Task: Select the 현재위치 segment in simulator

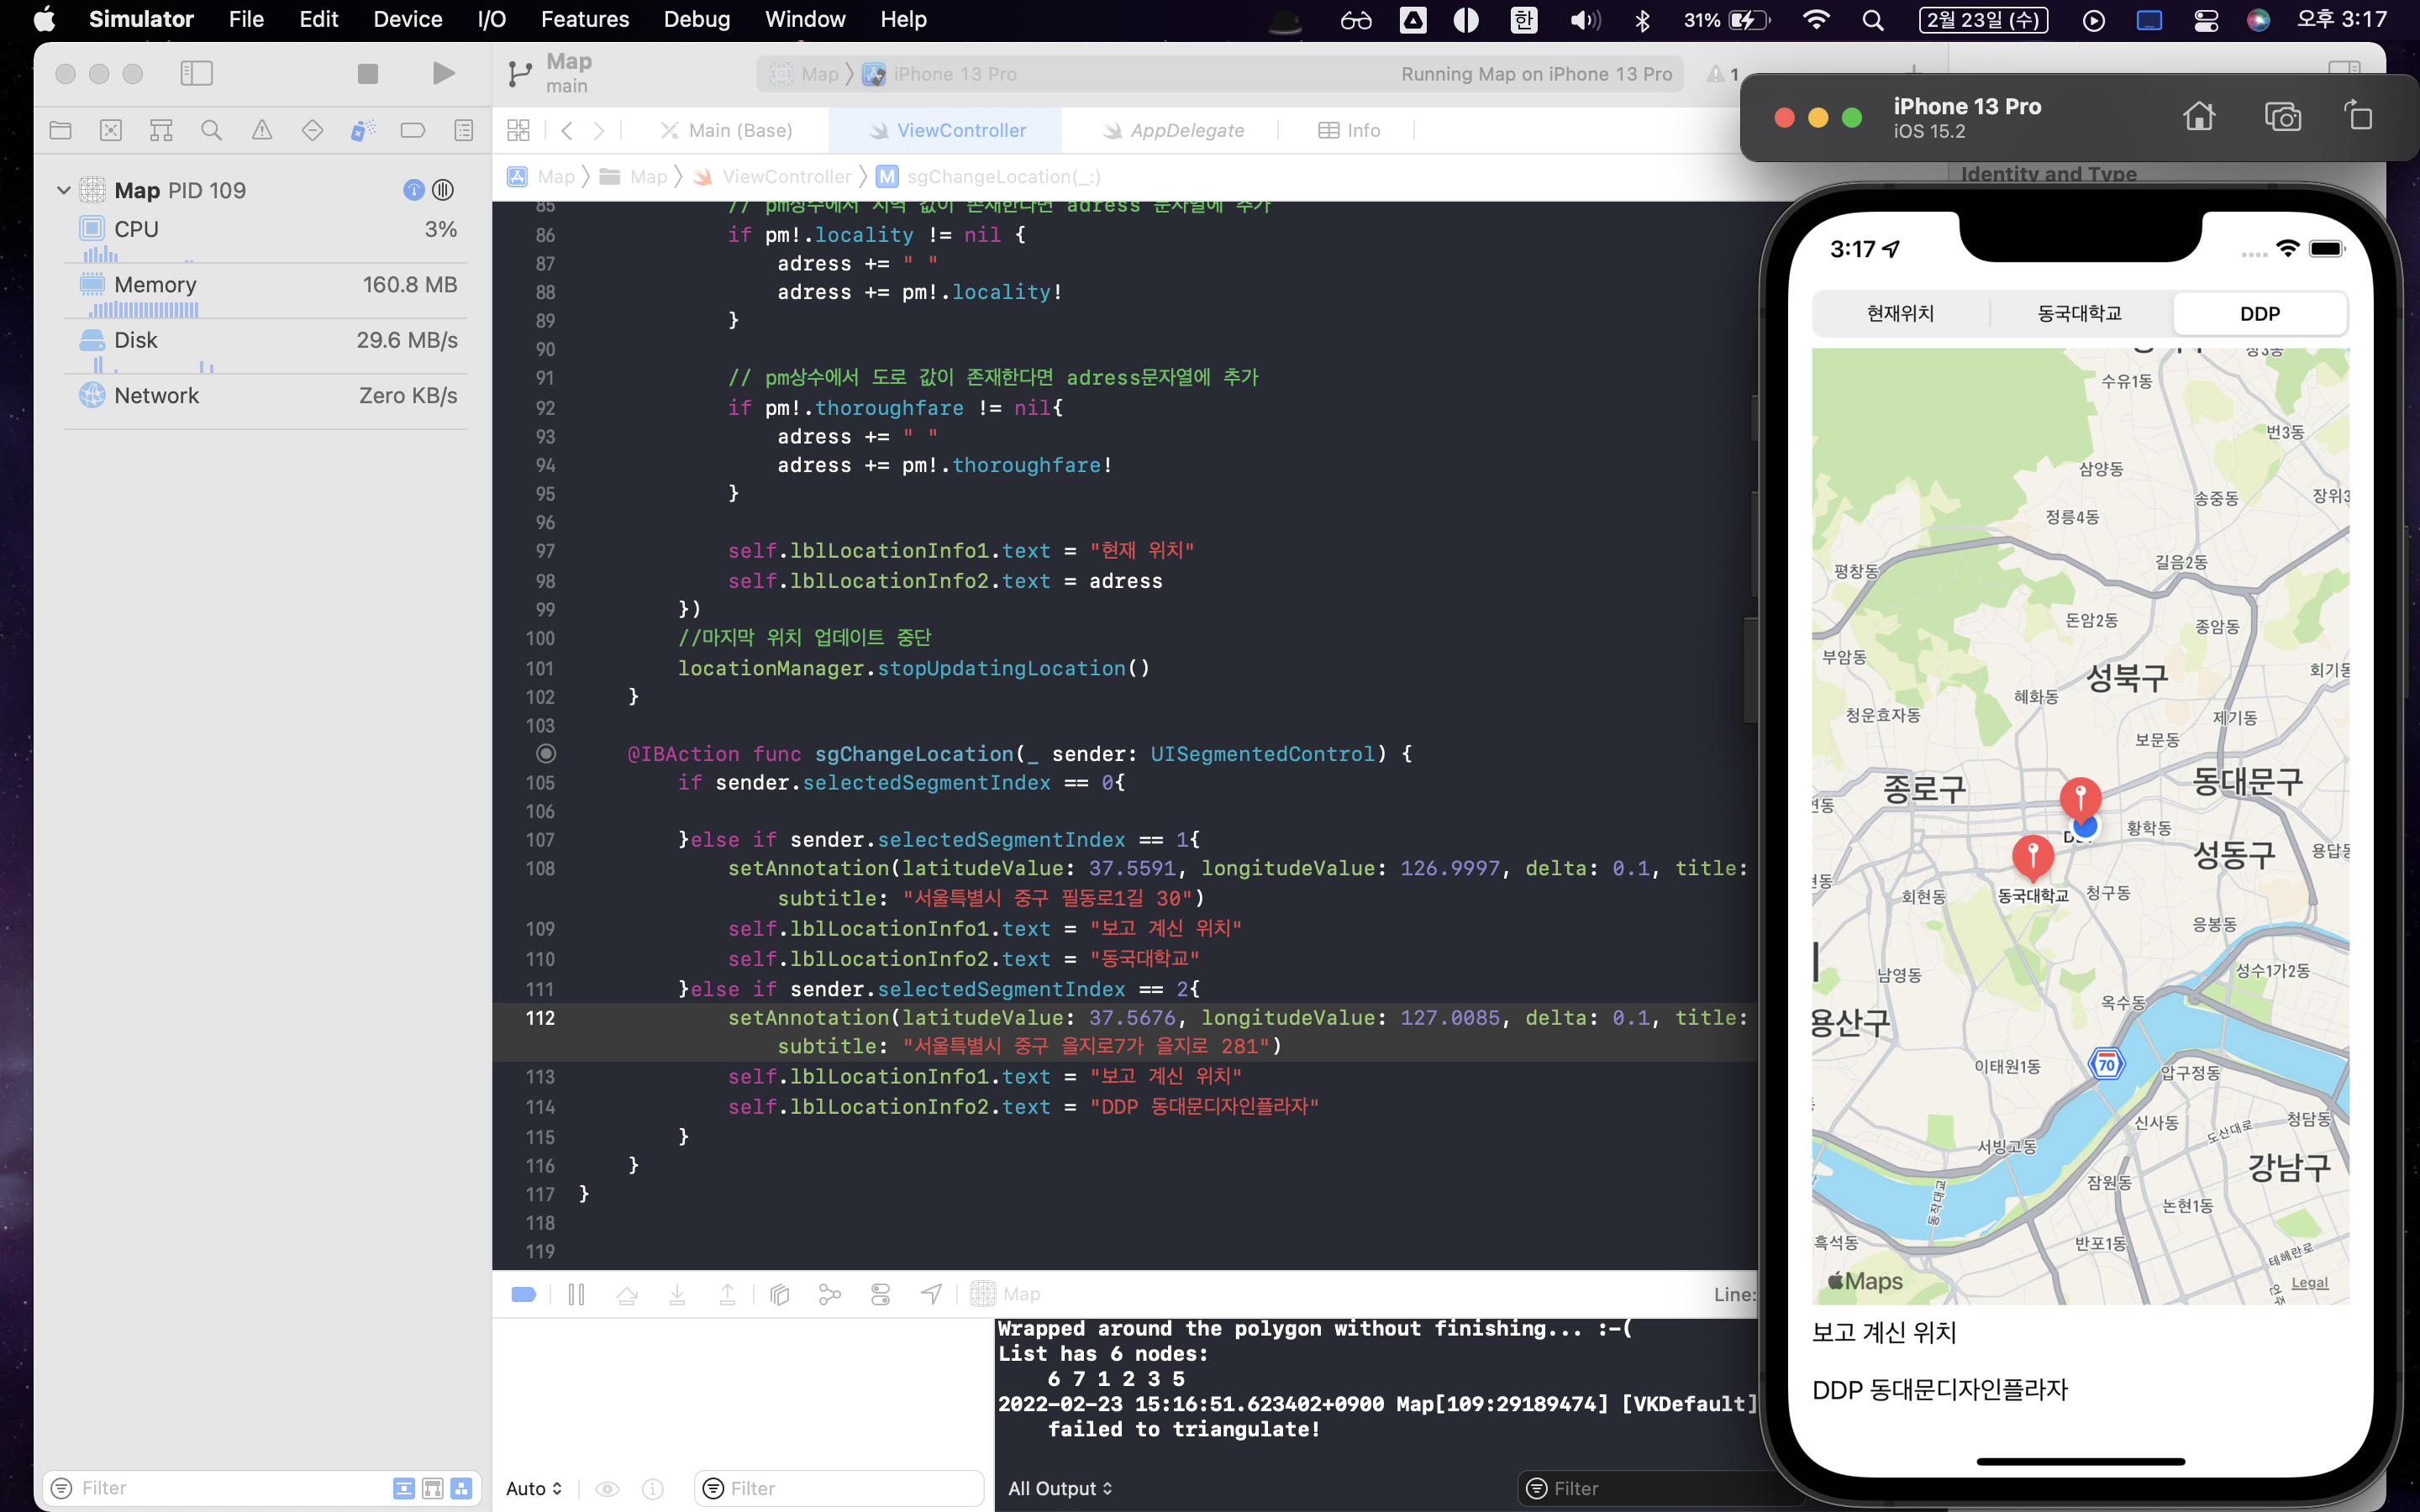Action: coord(1900,313)
